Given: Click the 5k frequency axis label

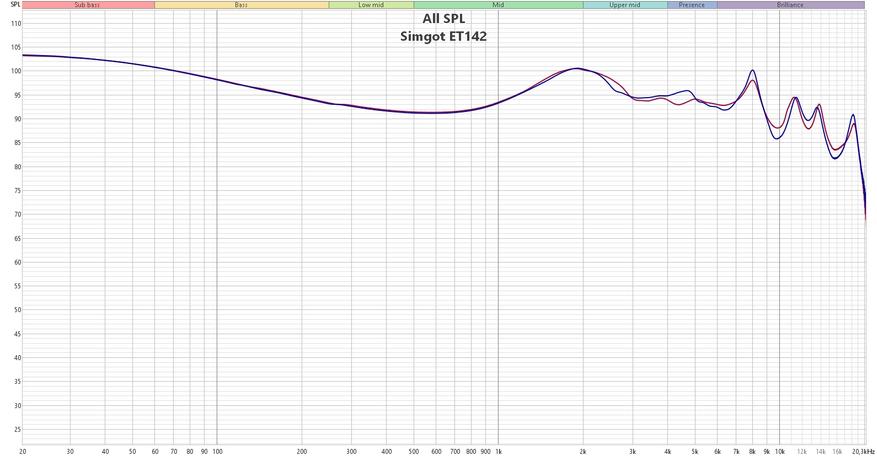Looking at the screenshot, I should (695, 451).
